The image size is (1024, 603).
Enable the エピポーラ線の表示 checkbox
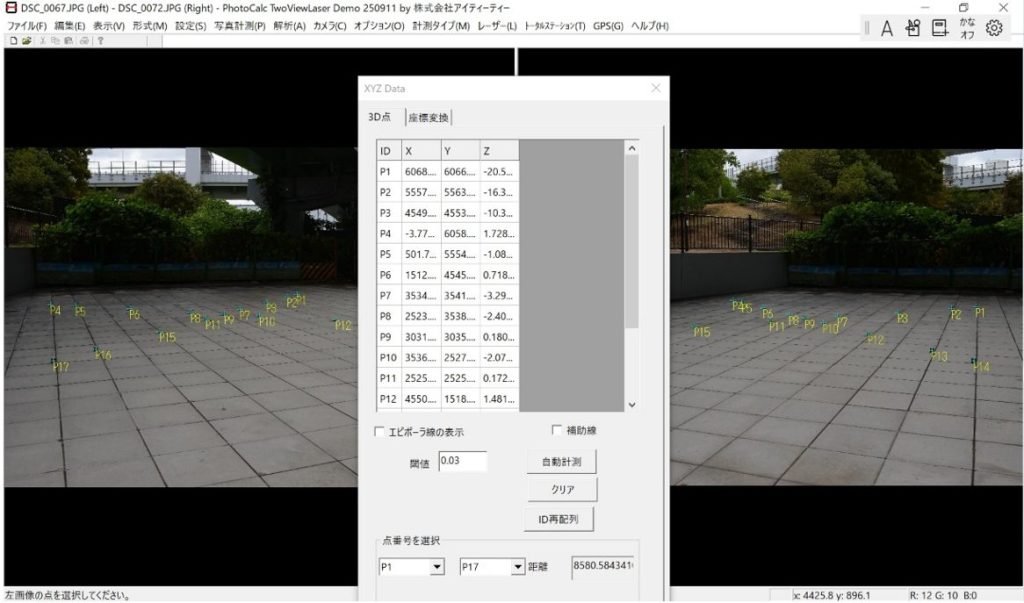379,432
